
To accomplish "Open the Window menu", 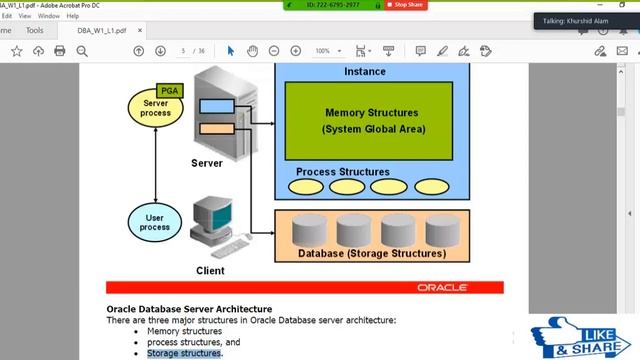I will point(49,16).
